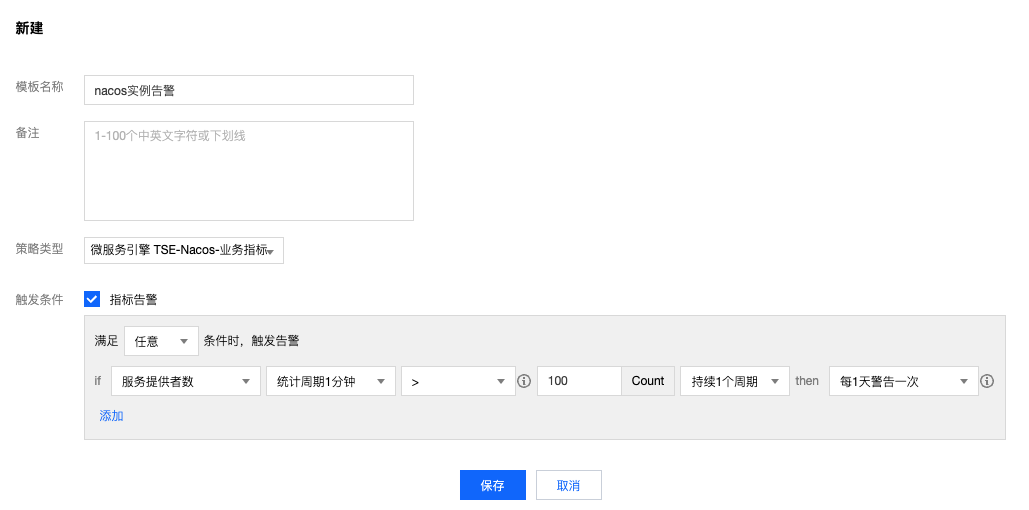The height and width of the screenshot is (510, 1029).
Task: Click the 指标告警 label text
Action: pos(133,300)
